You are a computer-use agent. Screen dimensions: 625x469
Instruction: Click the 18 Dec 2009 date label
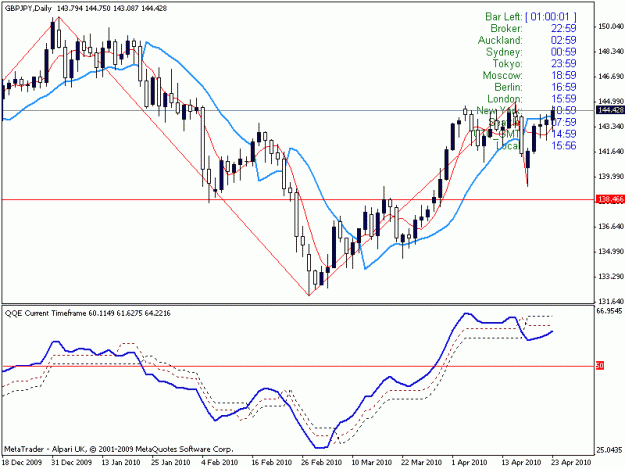(x=22, y=463)
